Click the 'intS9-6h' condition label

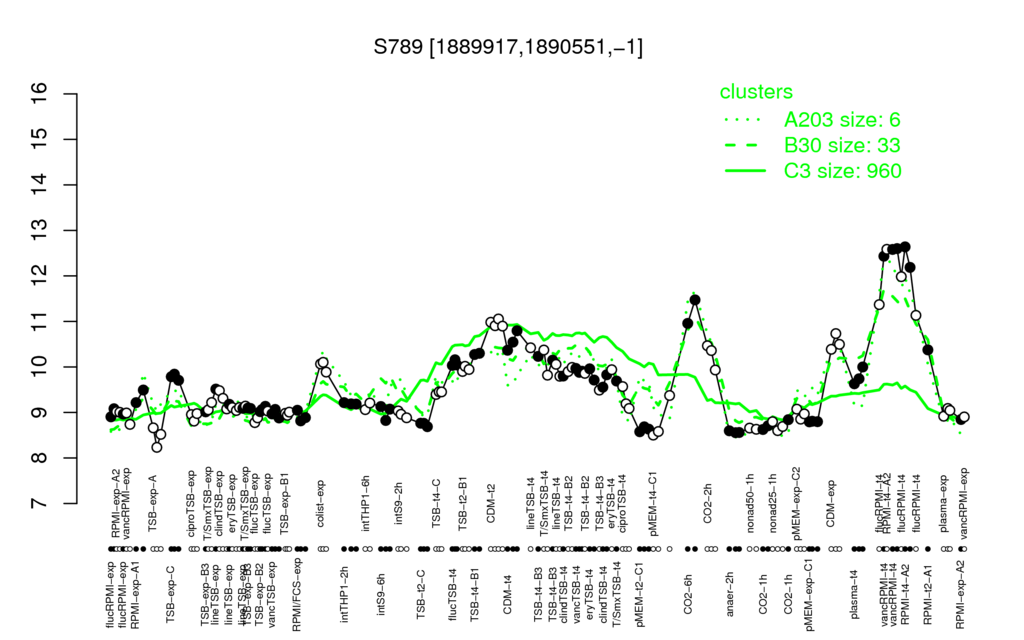coord(382,595)
